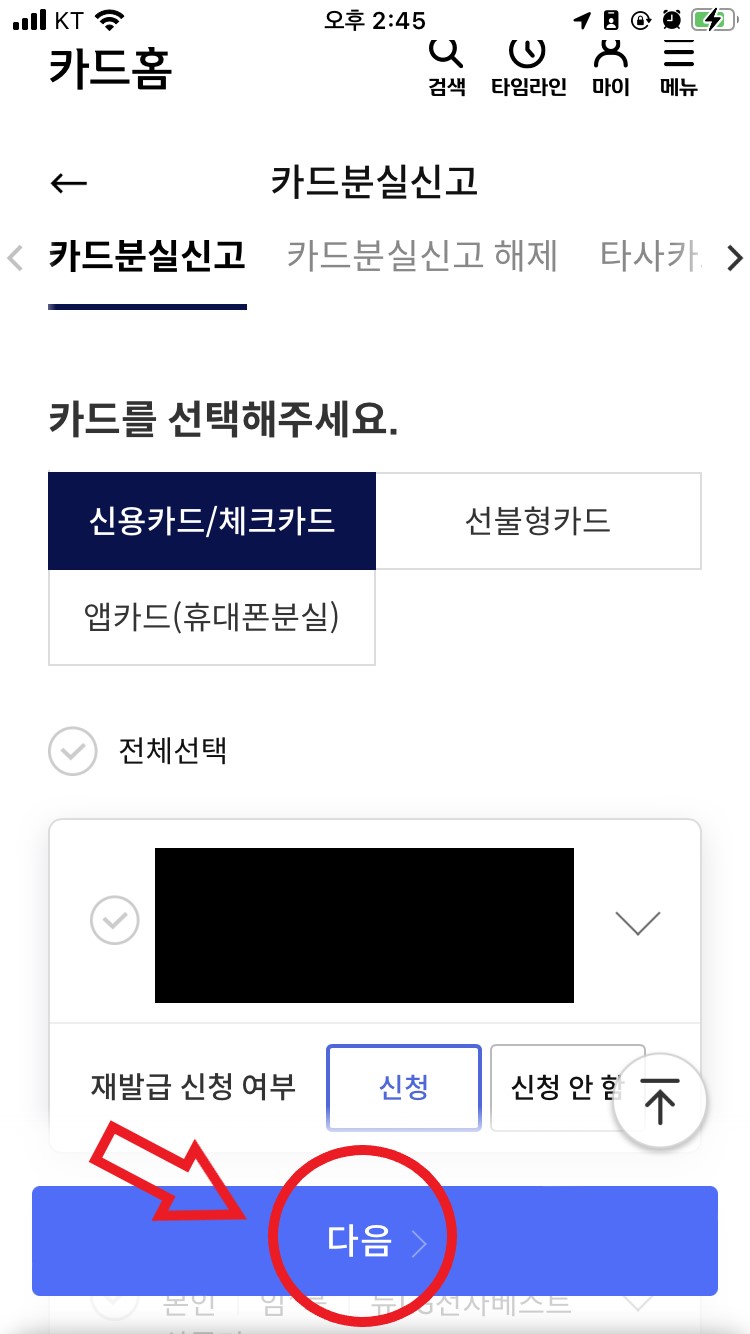Screen dimensions: 750x1334
Task: Tap the back arrow to go back
Action: coord(68,182)
